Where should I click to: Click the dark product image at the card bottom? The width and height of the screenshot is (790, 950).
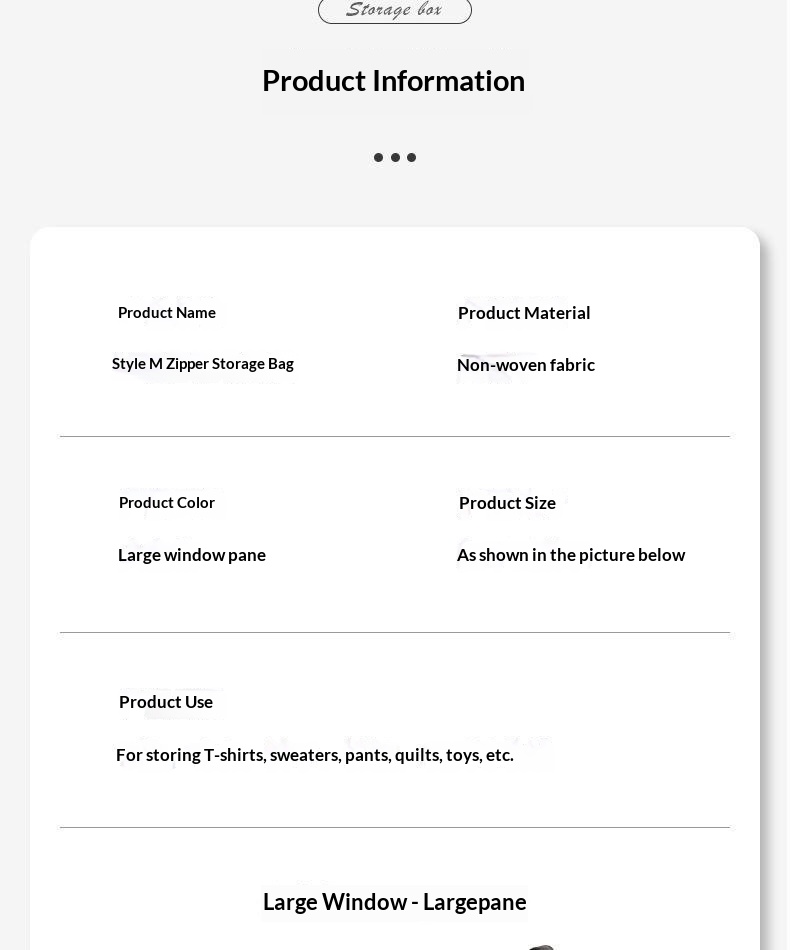pyautogui.click(x=540, y=947)
